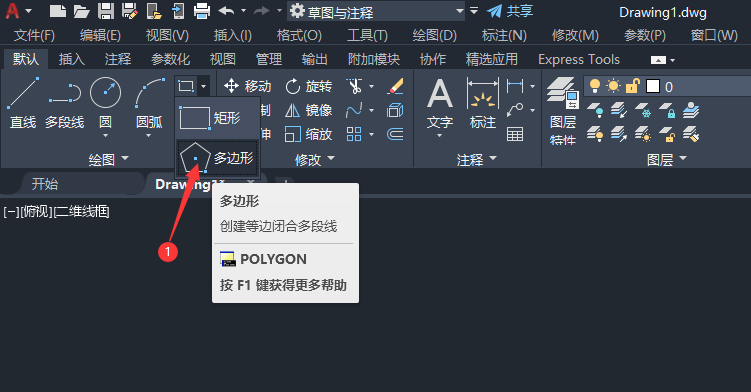Open the 修改(M) menu
This screenshot has height=392, width=751.
click(575, 35)
